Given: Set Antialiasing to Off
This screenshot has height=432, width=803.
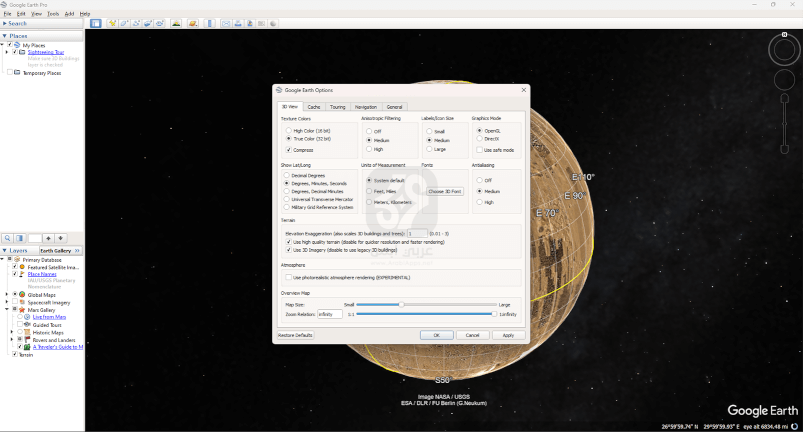Looking at the screenshot, I should tap(479, 180).
